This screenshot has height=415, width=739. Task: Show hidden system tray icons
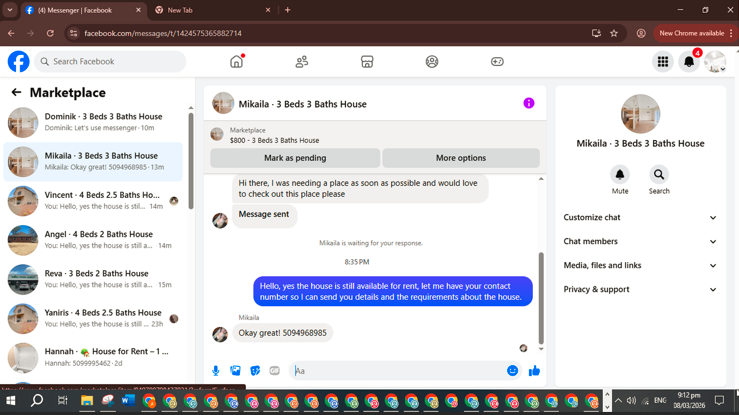618,401
